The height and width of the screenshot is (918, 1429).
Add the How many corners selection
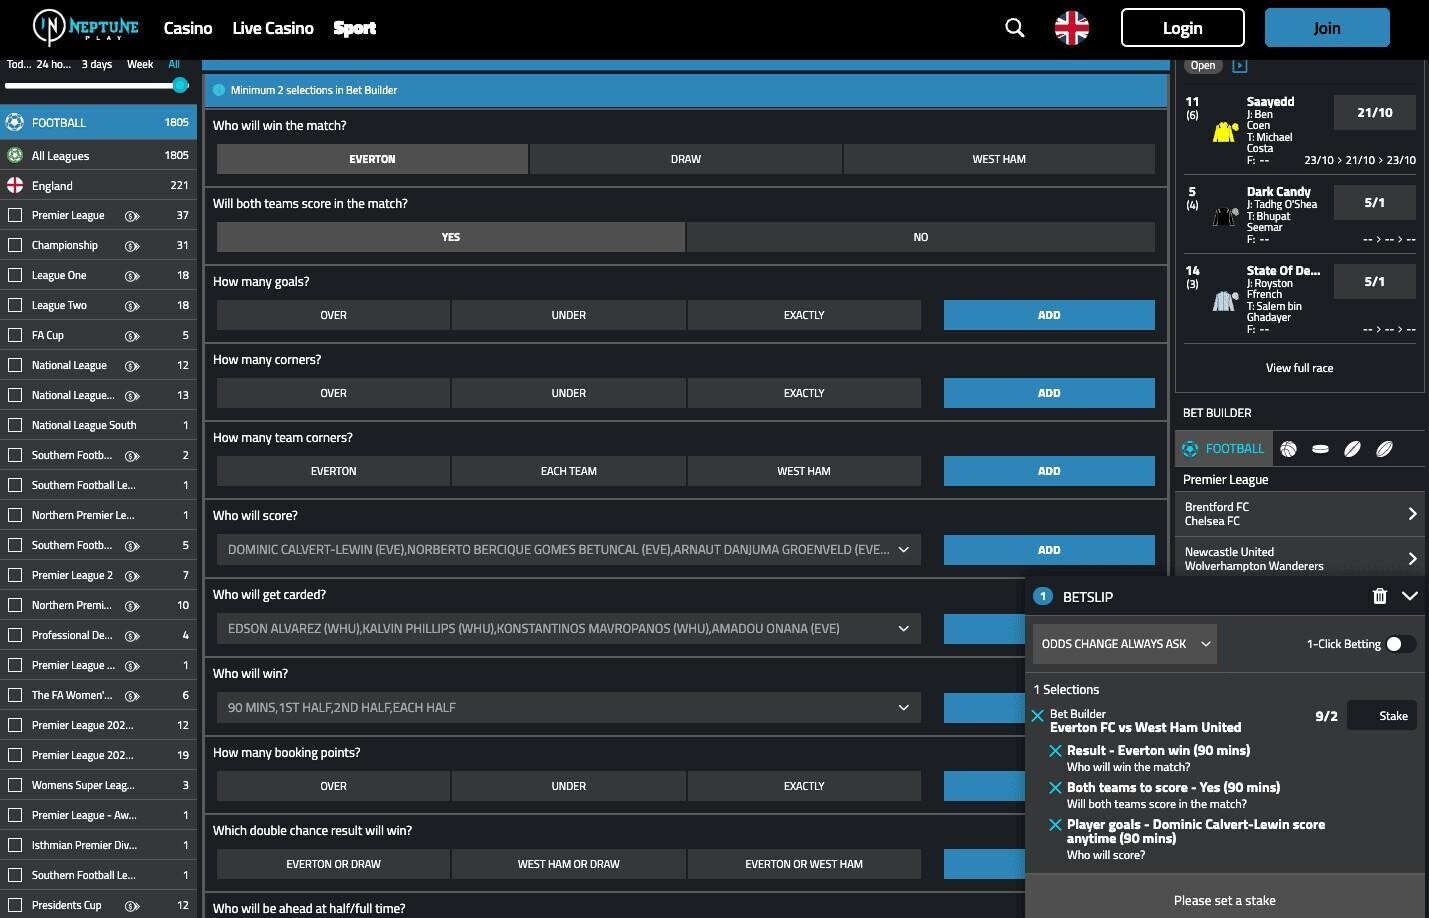(x=1049, y=393)
